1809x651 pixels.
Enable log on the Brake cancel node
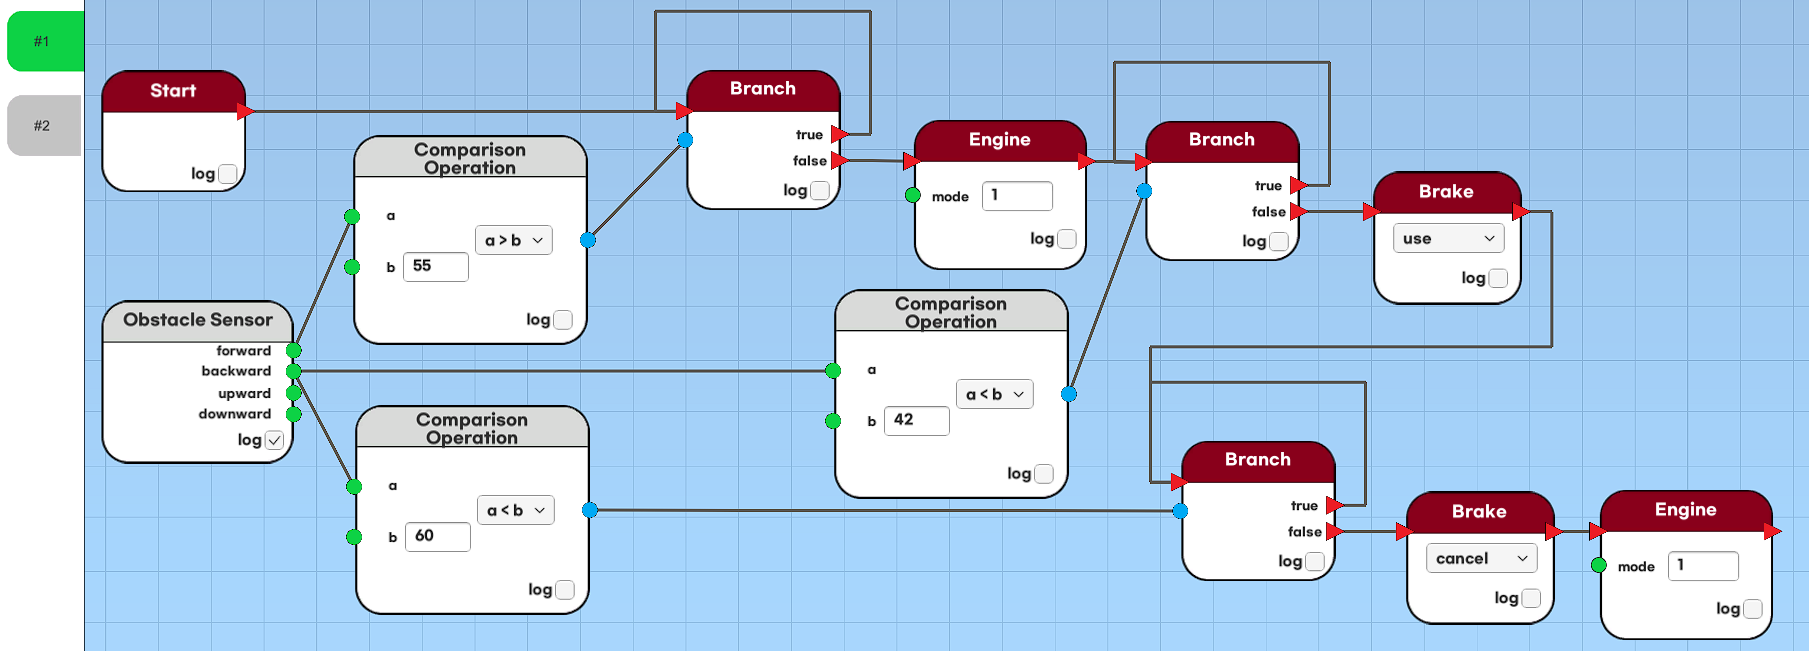[x=1531, y=598]
